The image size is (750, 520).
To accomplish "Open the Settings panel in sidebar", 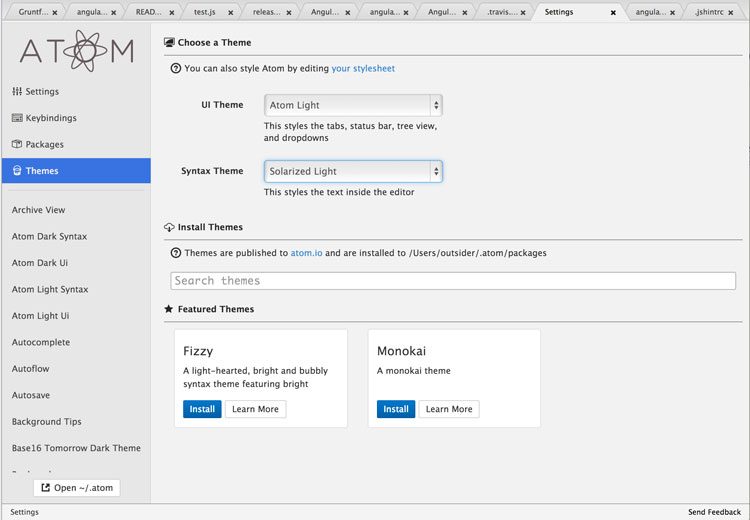I will click(76, 91).
